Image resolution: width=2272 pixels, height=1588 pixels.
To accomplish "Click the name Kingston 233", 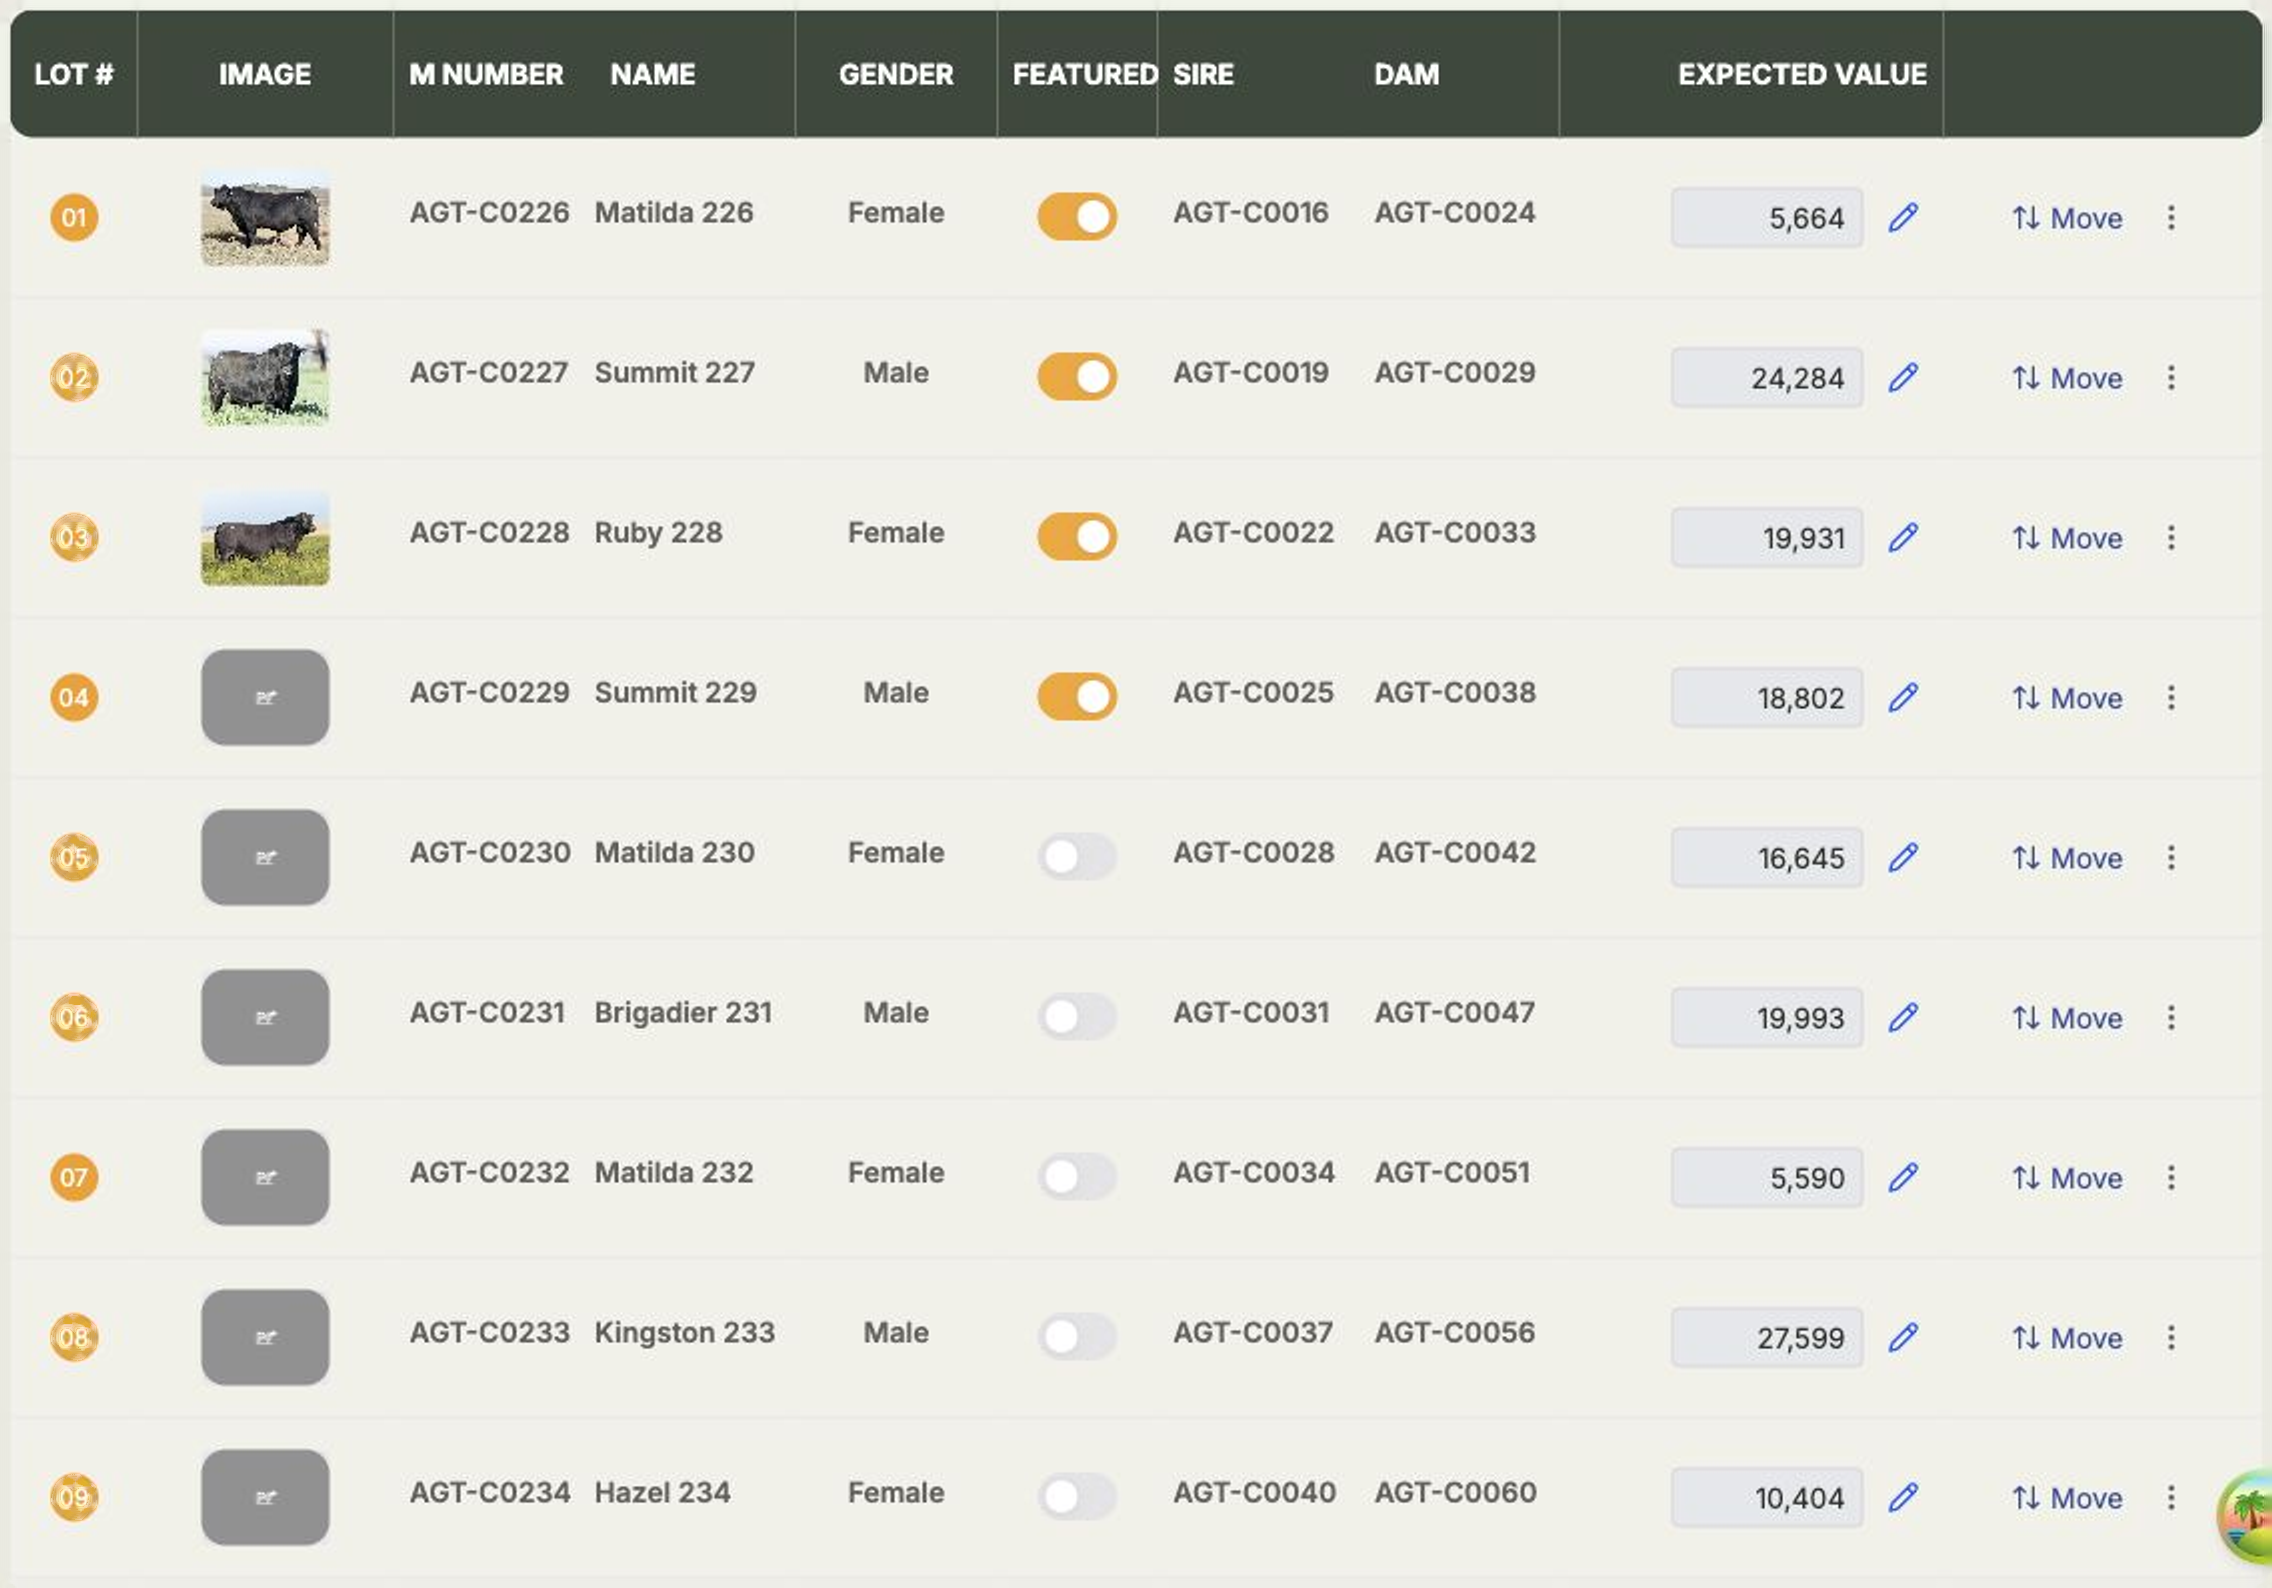I will [x=685, y=1332].
